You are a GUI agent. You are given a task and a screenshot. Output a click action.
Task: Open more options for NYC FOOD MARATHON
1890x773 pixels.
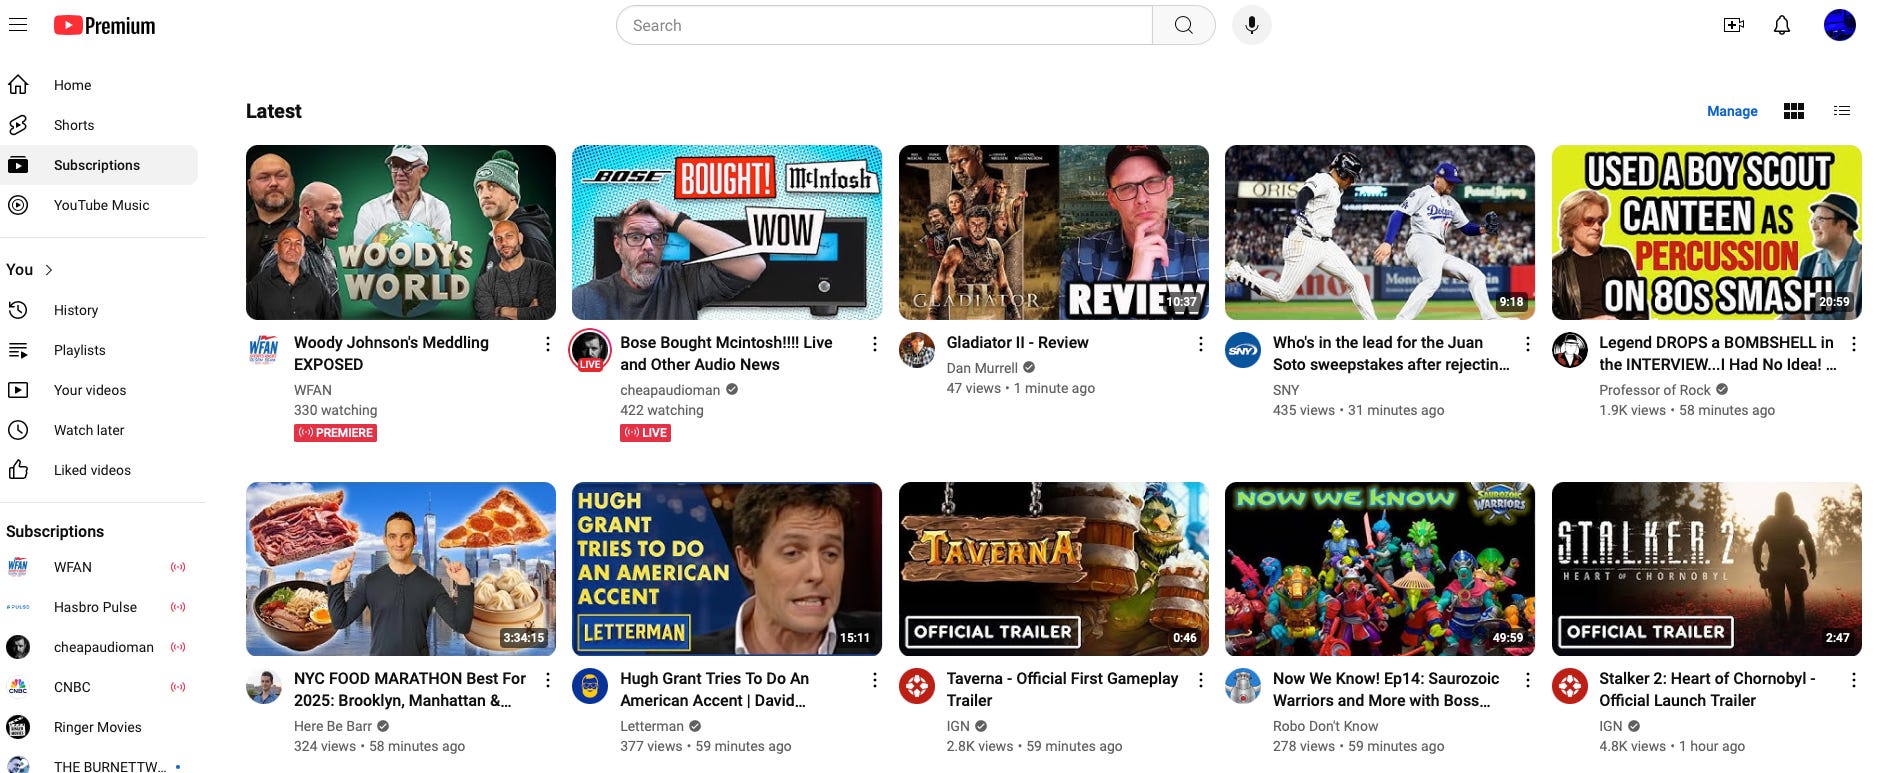click(x=547, y=680)
